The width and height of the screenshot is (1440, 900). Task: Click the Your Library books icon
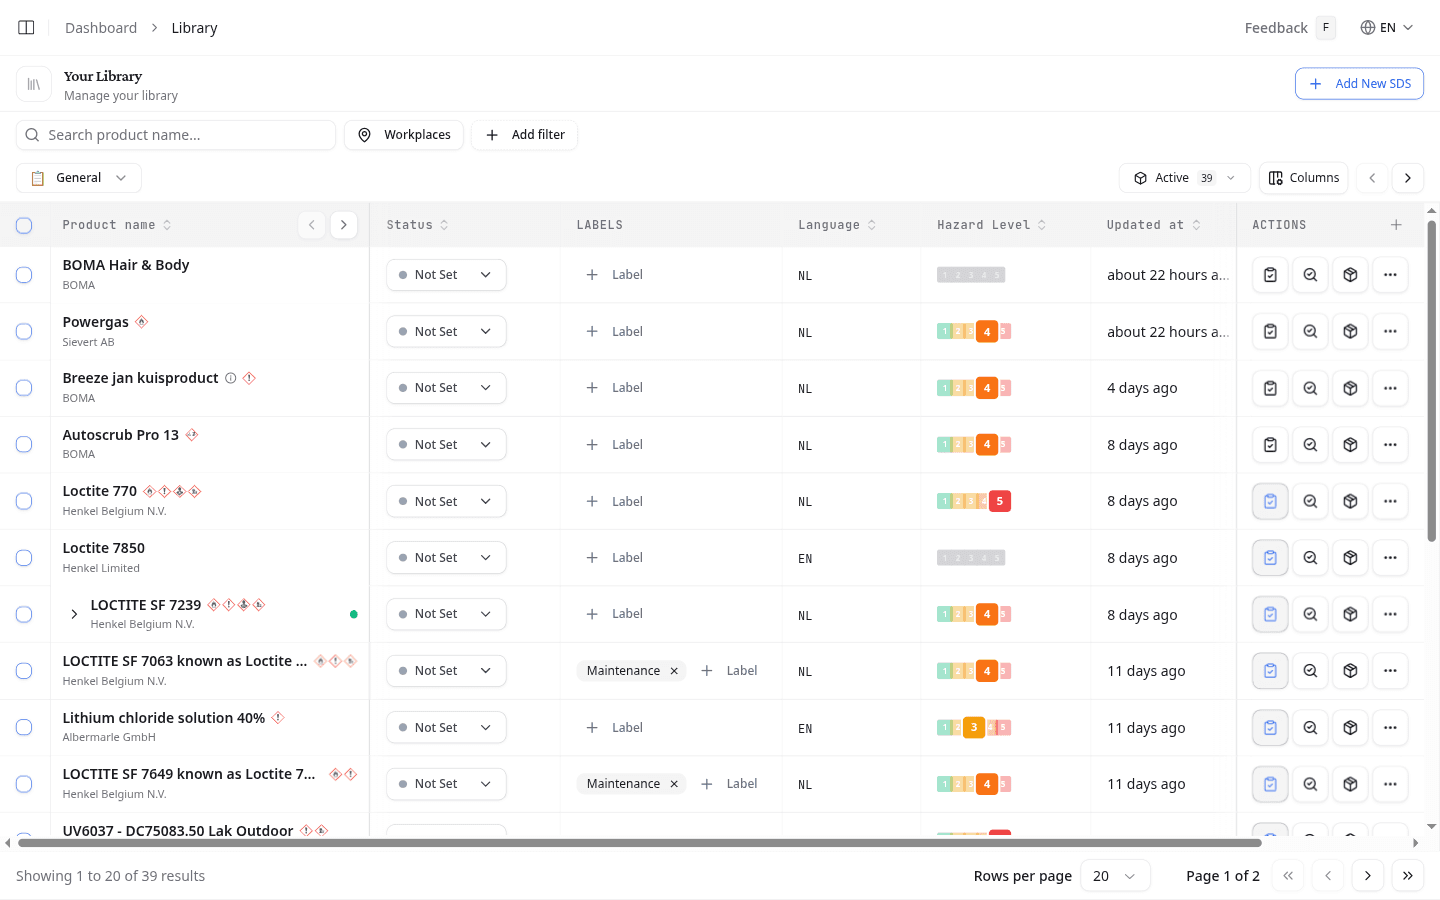[x=34, y=84]
